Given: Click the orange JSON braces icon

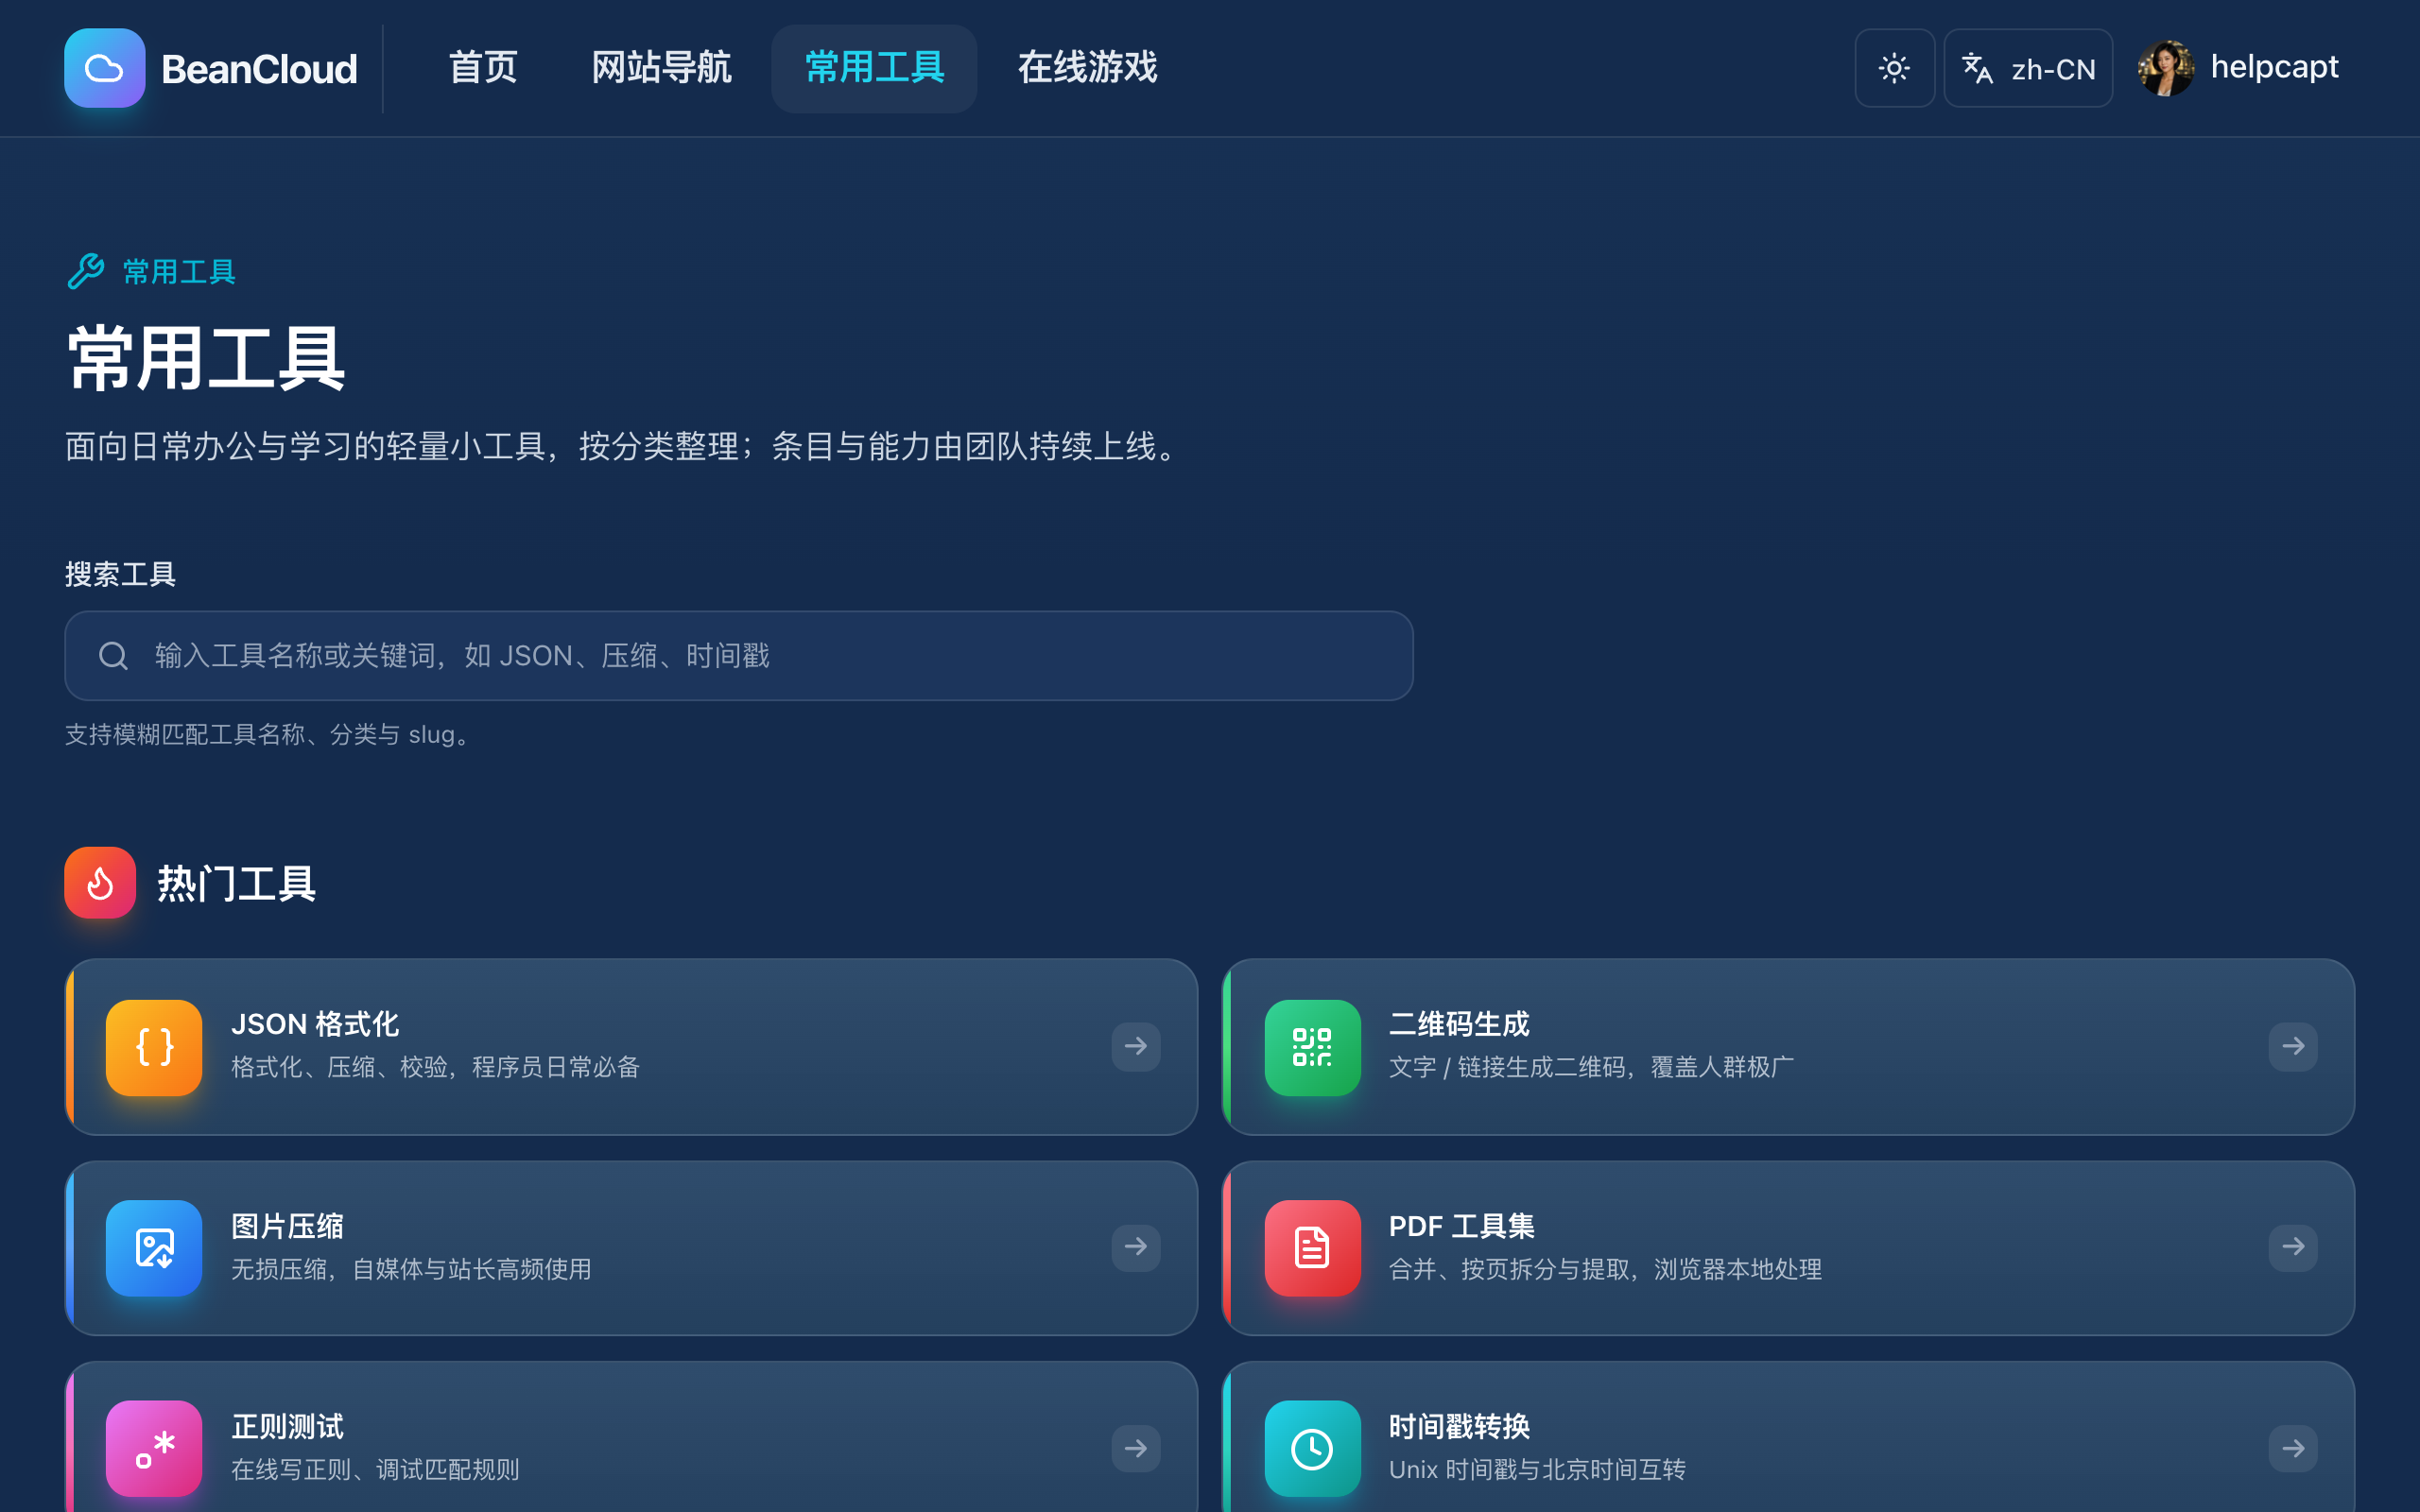Looking at the screenshot, I should 154,1047.
